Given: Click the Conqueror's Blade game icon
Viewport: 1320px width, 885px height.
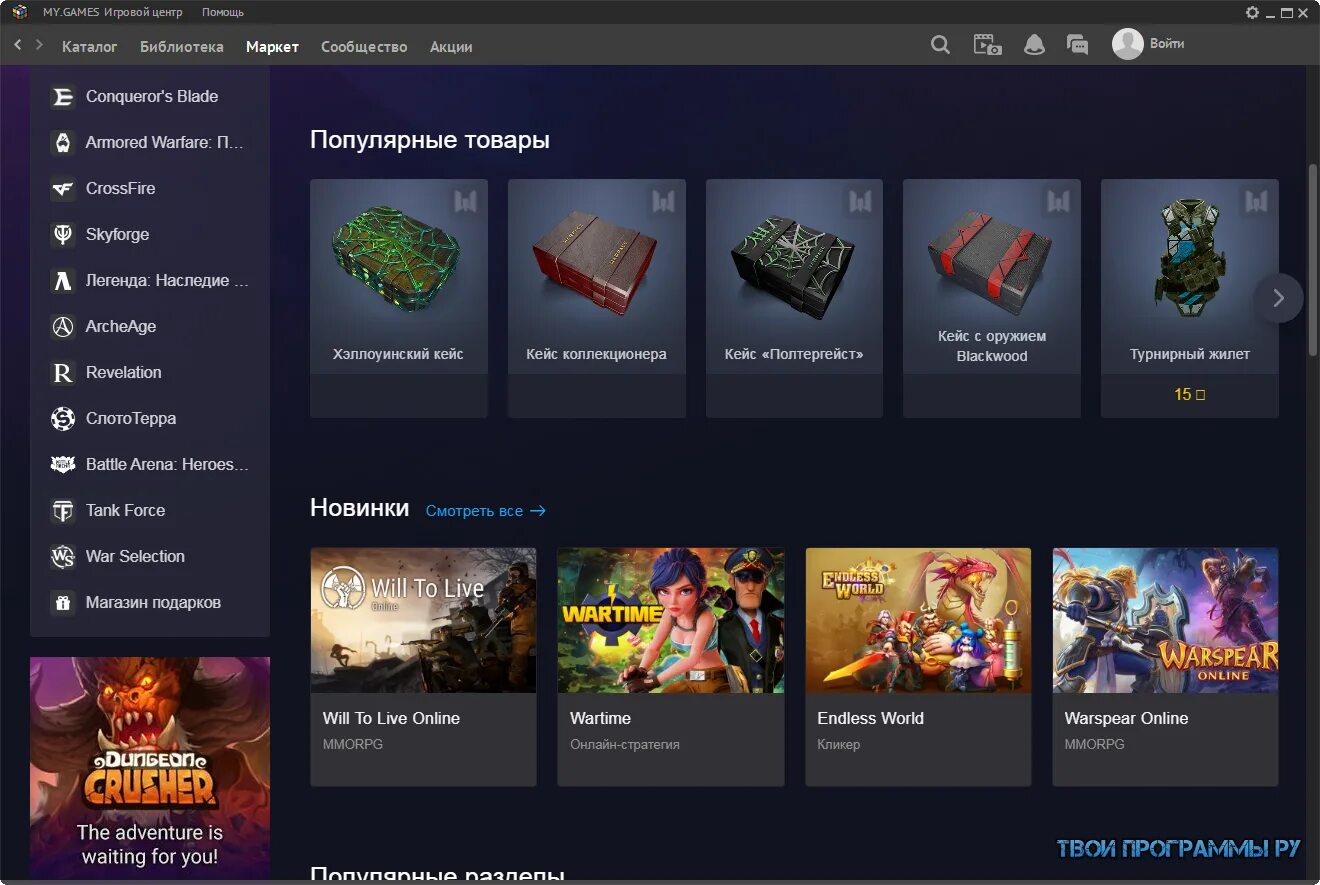Looking at the screenshot, I should tap(63, 97).
